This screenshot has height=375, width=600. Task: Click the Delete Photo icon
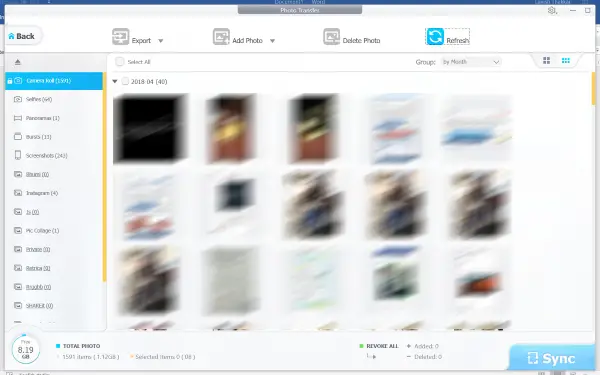point(331,37)
